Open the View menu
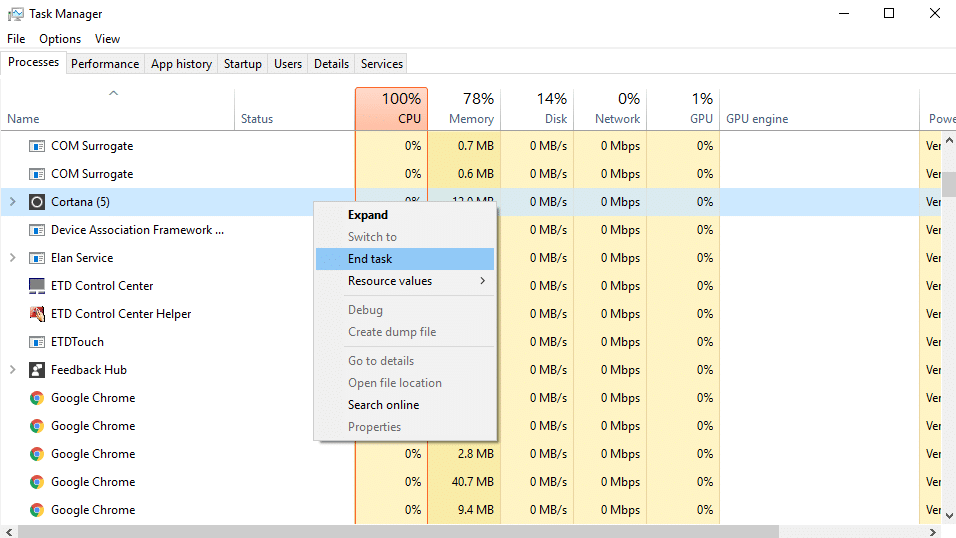 click(x=107, y=38)
